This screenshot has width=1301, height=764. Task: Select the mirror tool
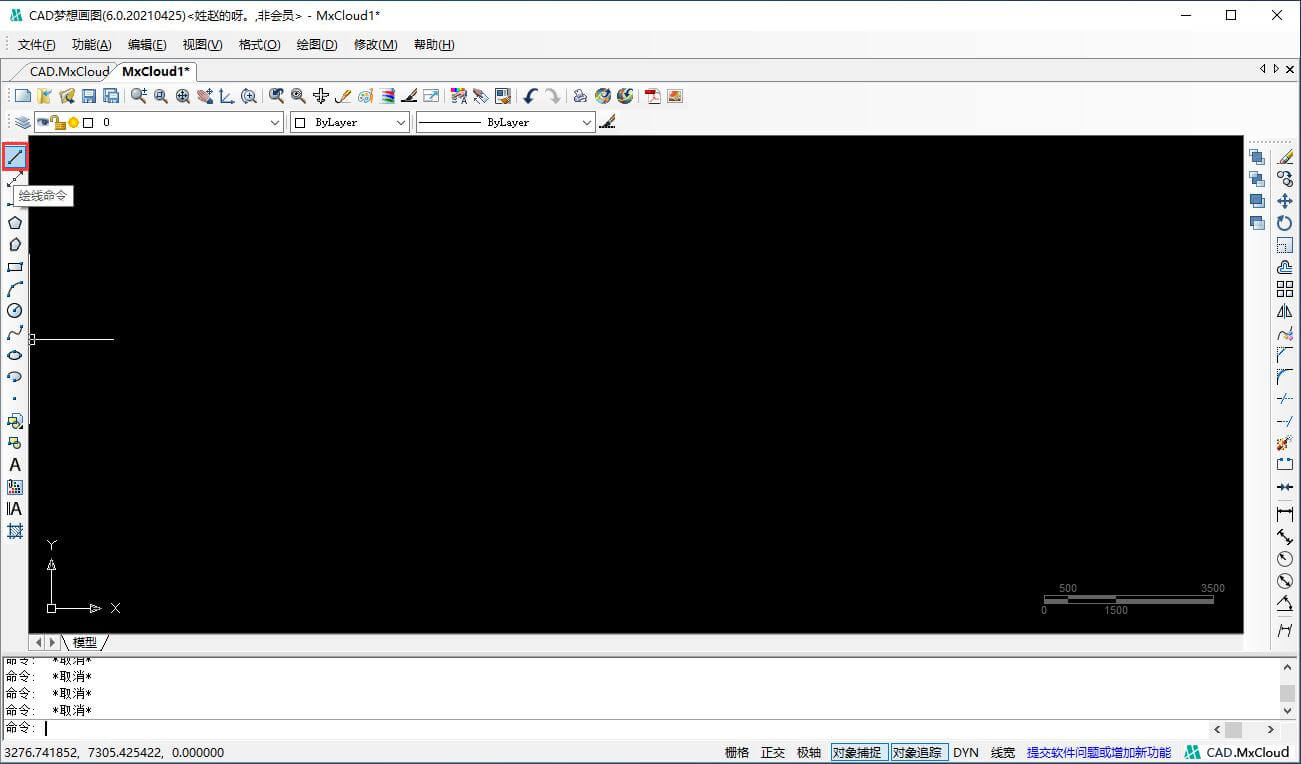tap(1285, 311)
